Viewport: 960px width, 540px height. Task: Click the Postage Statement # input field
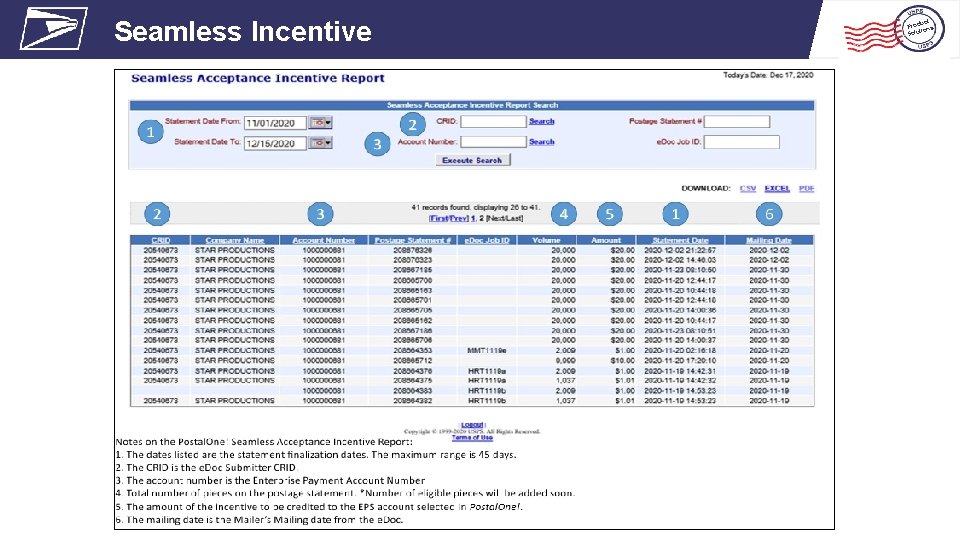[x=737, y=121]
